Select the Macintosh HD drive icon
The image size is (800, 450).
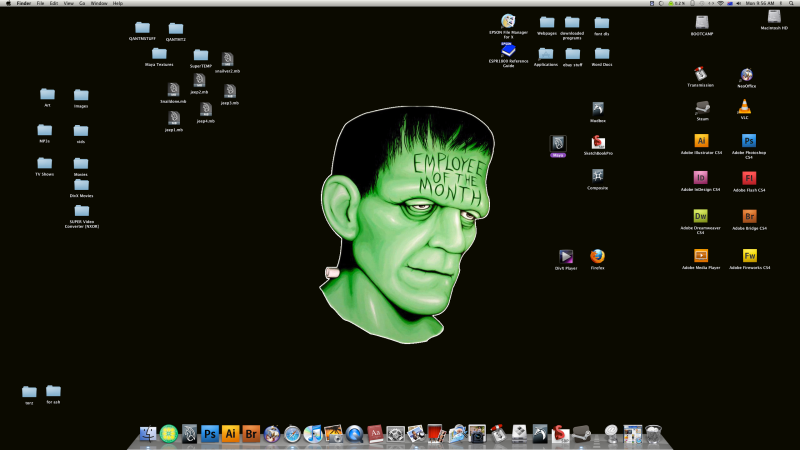click(774, 16)
